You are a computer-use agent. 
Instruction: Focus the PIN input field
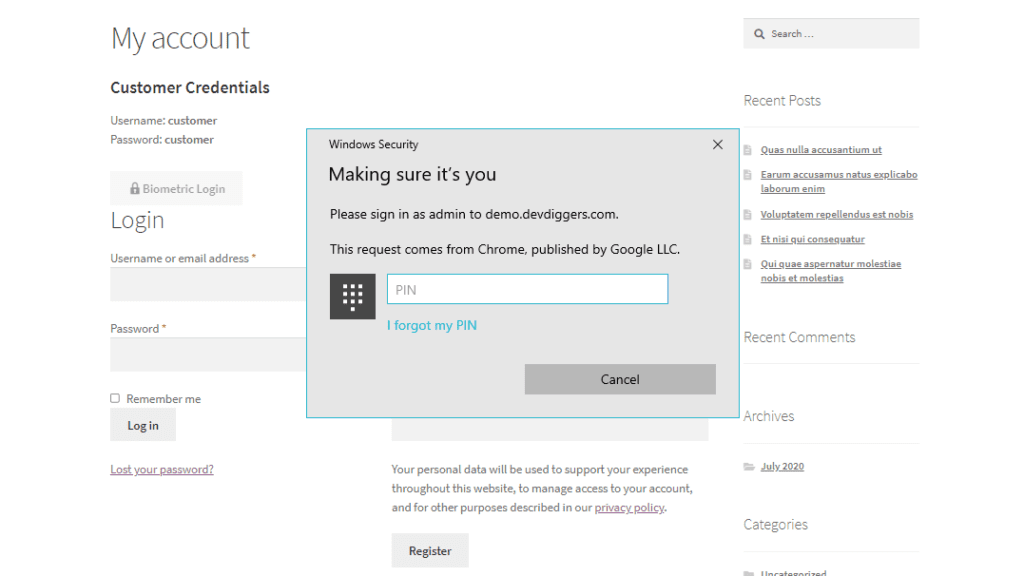pos(528,289)
